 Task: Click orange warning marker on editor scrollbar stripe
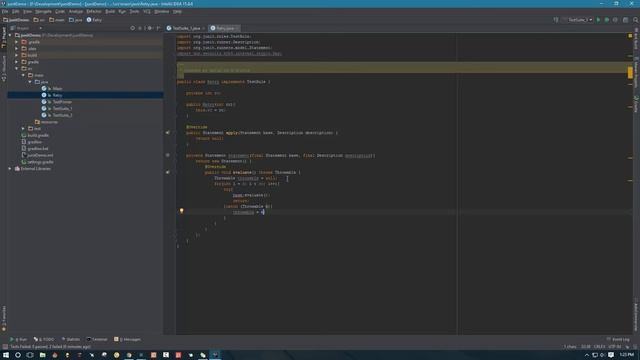(x=630, y=73)
